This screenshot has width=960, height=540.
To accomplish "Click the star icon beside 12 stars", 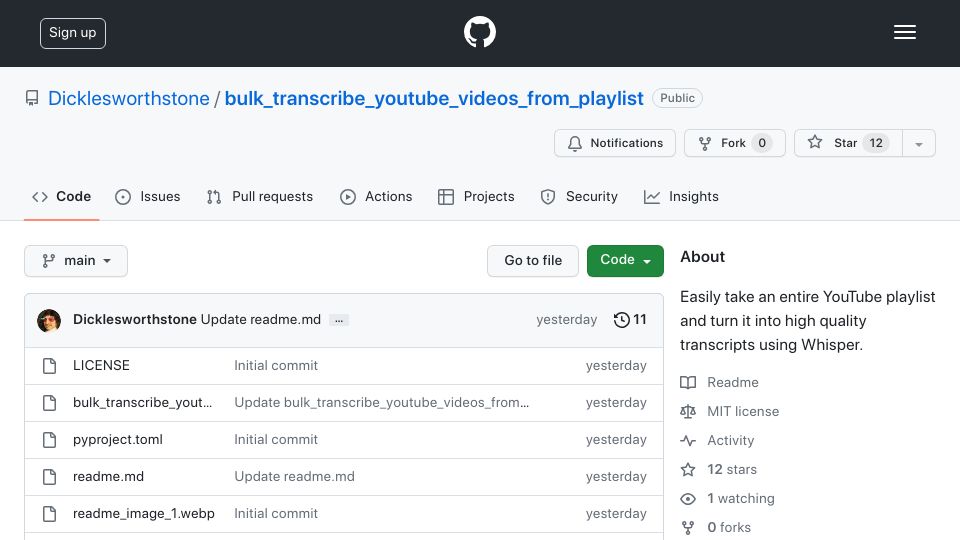I will coord(688,470).
